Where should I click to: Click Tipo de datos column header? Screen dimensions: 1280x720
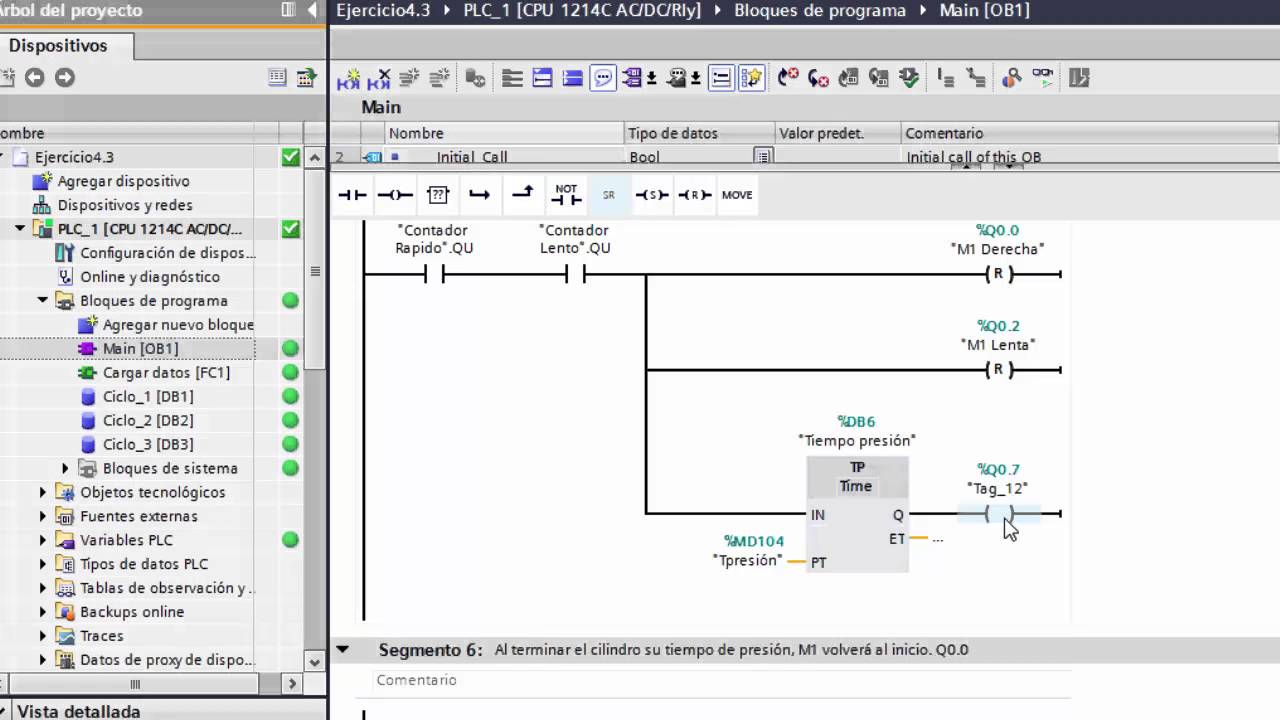point(699,133)
